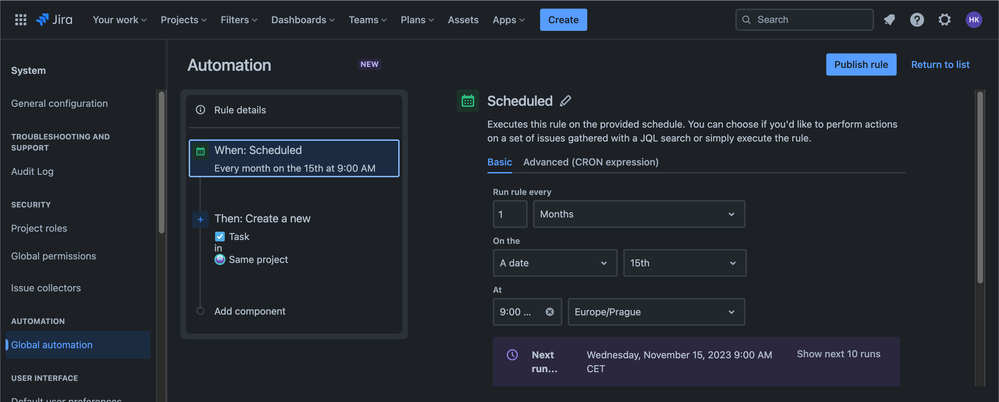Expand the Dashboards menu
Screen dimensions: 999x402
303,20
